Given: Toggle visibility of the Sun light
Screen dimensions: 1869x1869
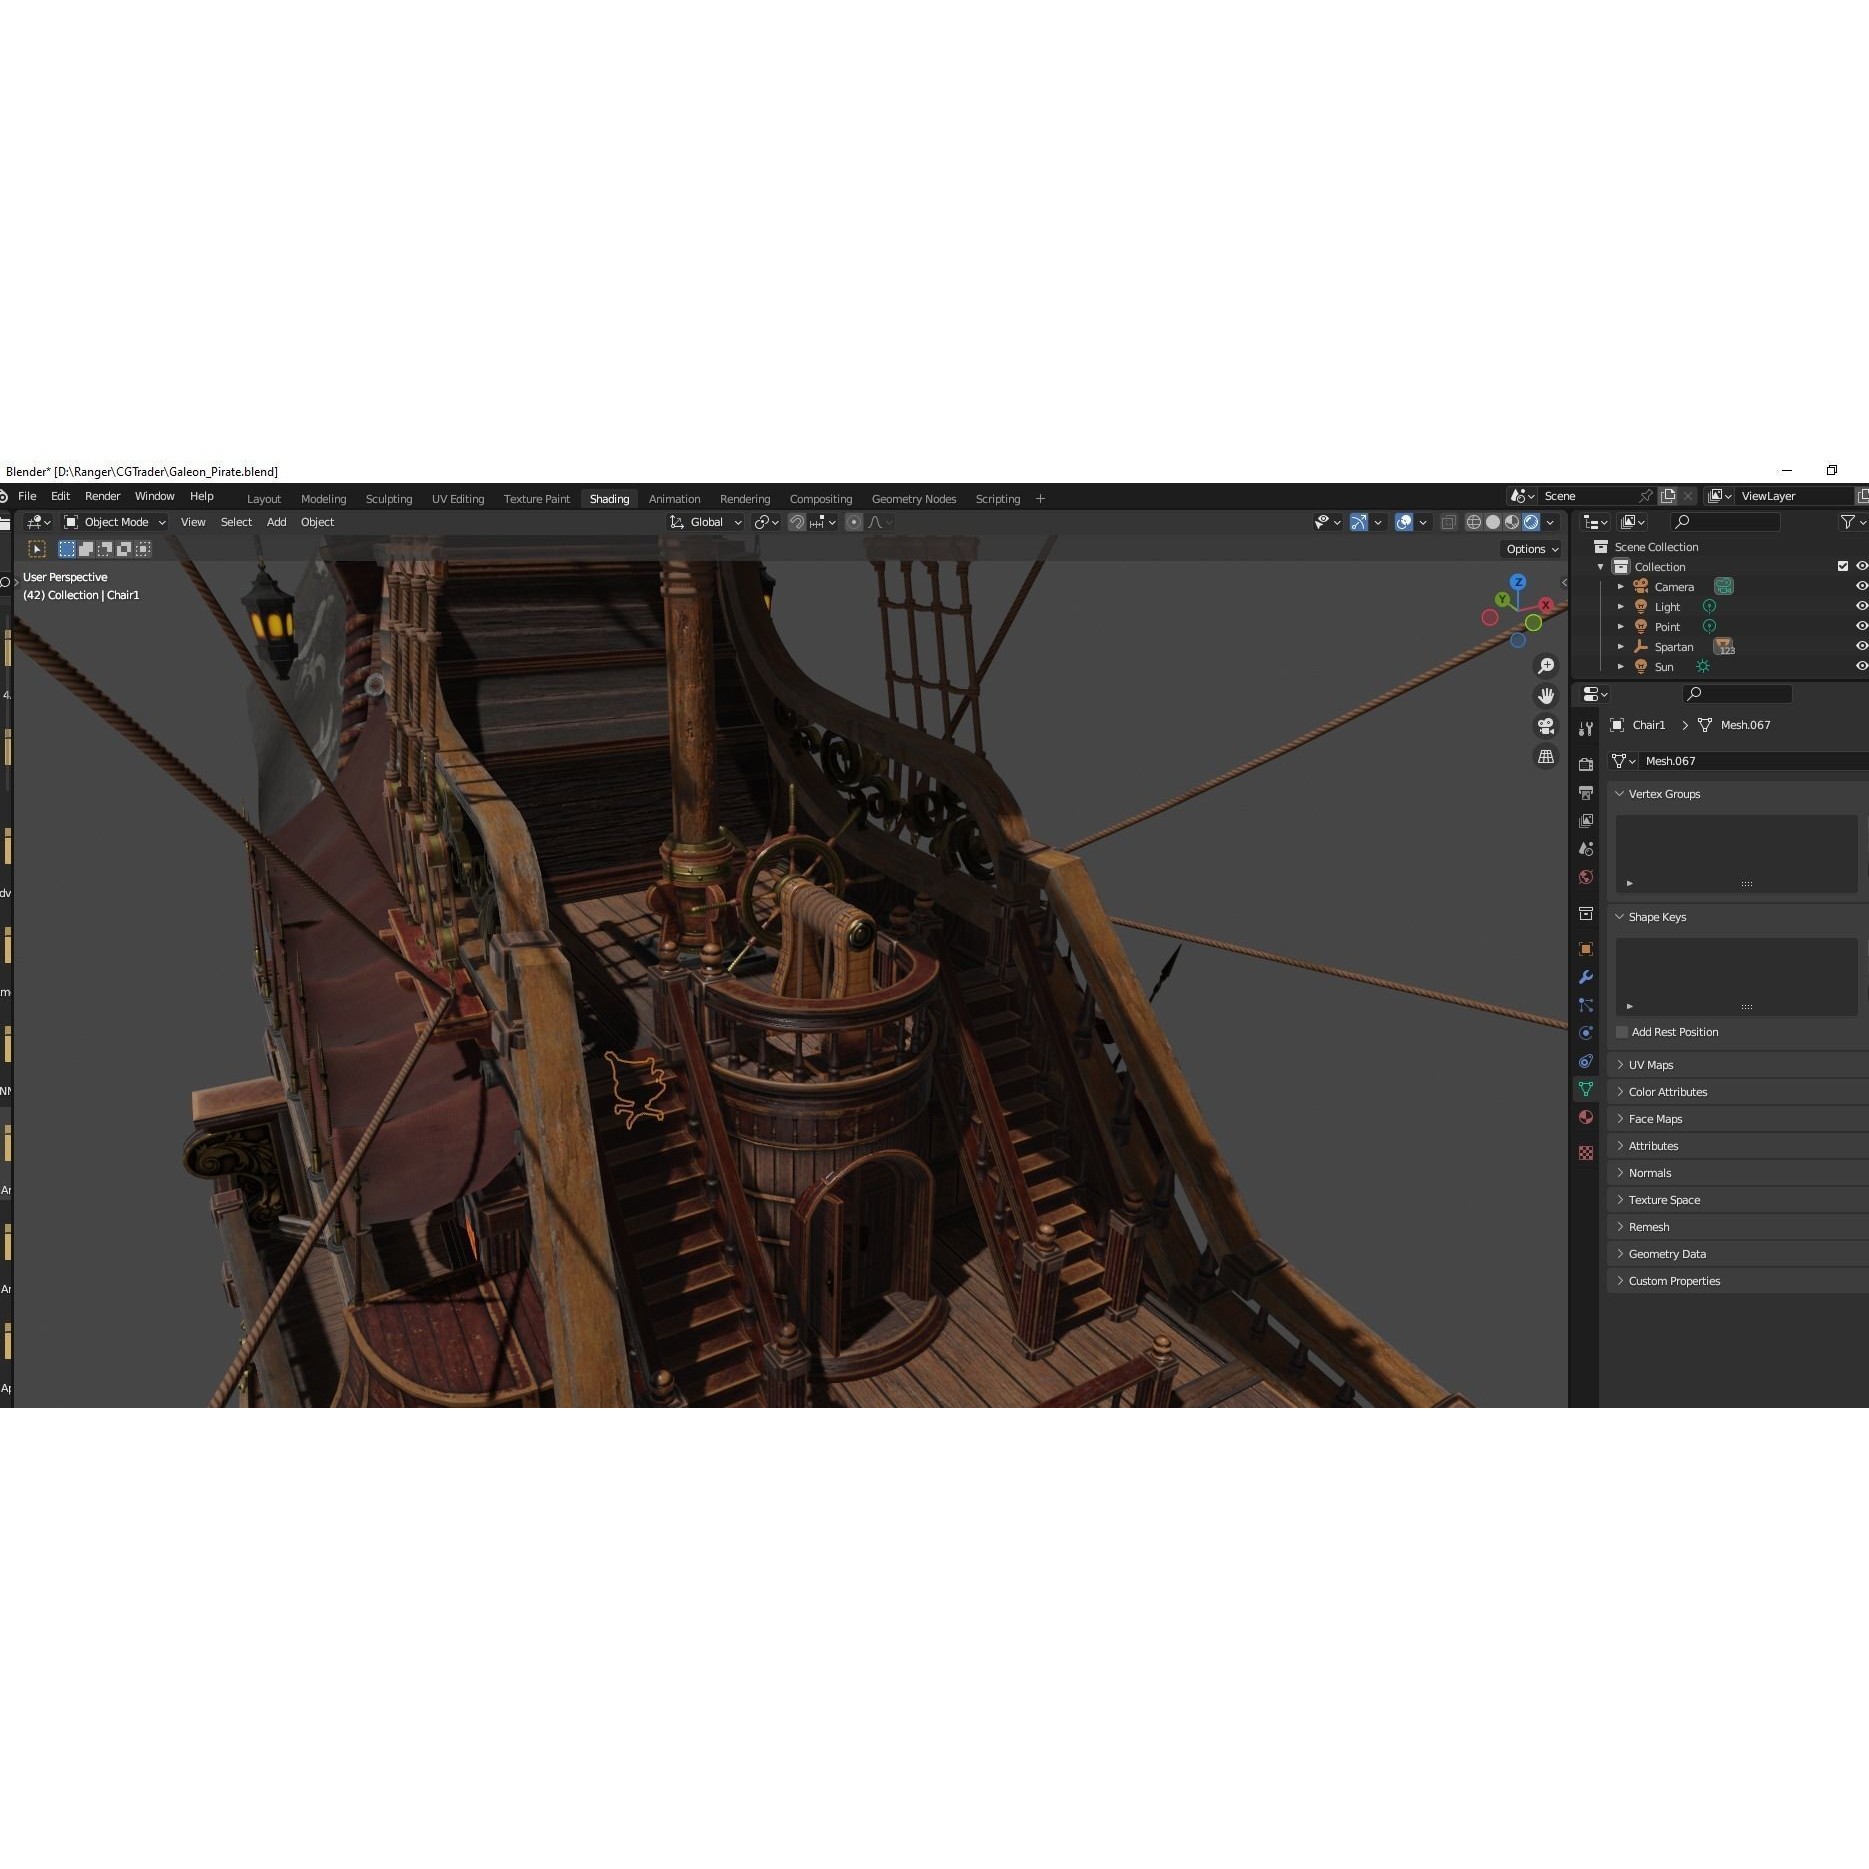Looking at the screenshot, I should point(1861,667).
